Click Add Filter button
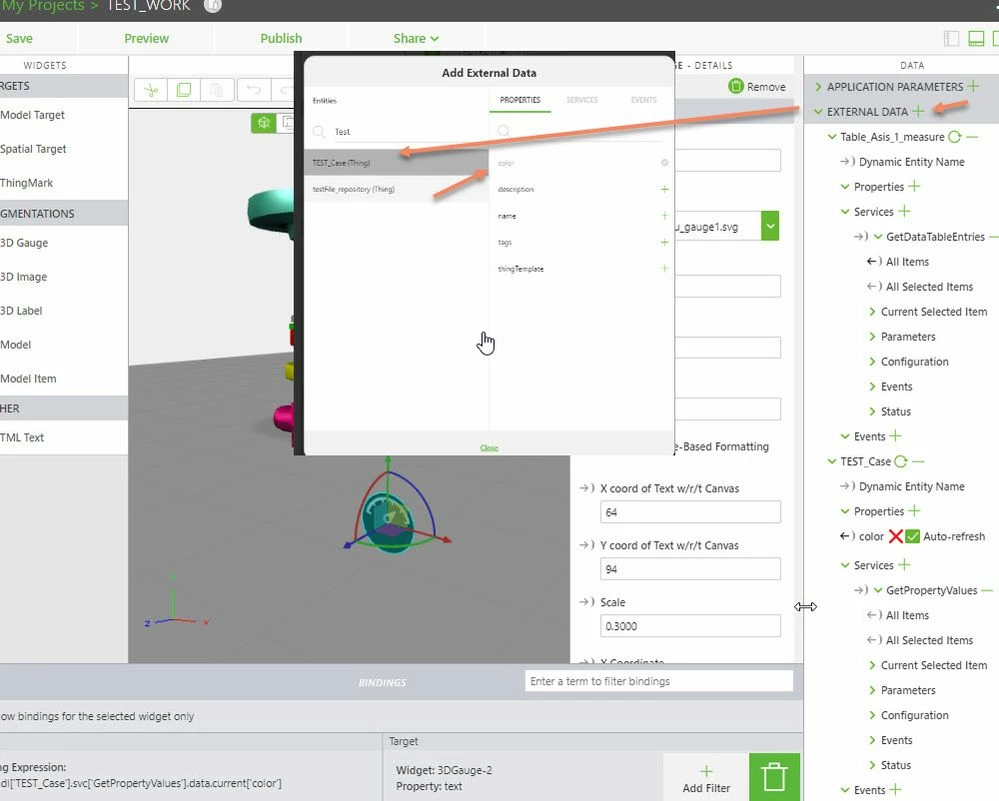This screenshot has width=999, height=801. 706,779
